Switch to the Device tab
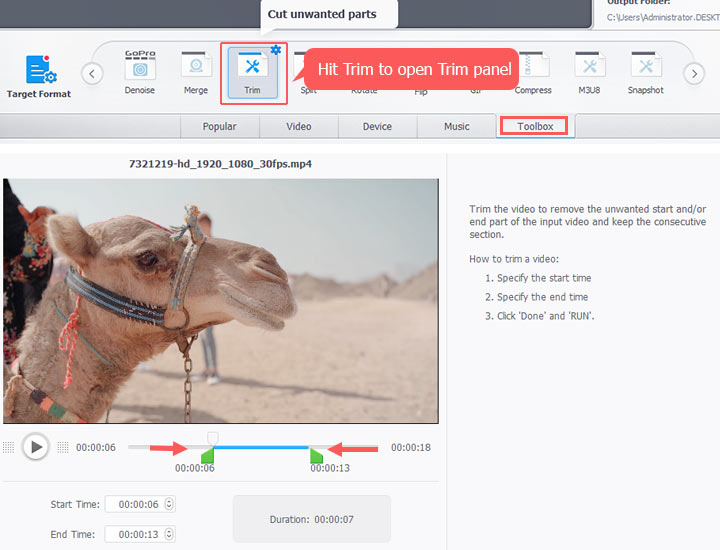Screen dimensions: 720x550 tap(377, 126)
